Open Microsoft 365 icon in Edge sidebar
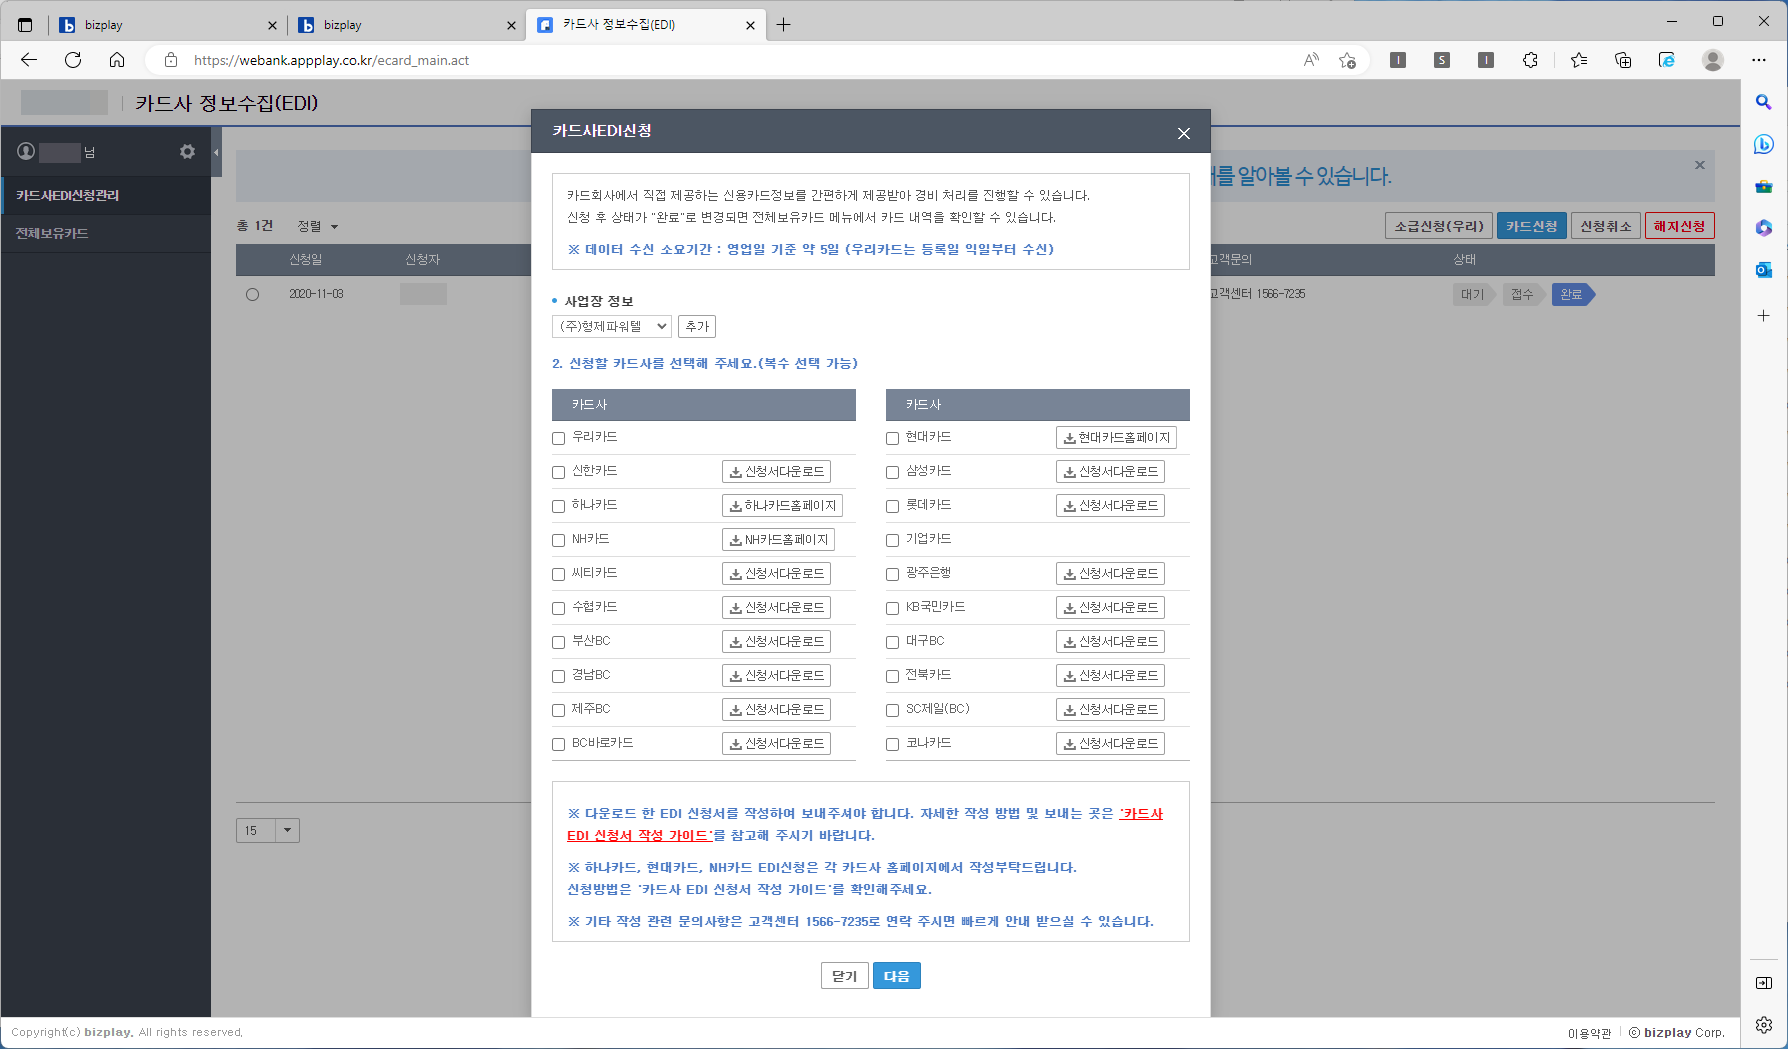The height and width of the screenshot is (1049, 1788). (x=1764, y=228)
